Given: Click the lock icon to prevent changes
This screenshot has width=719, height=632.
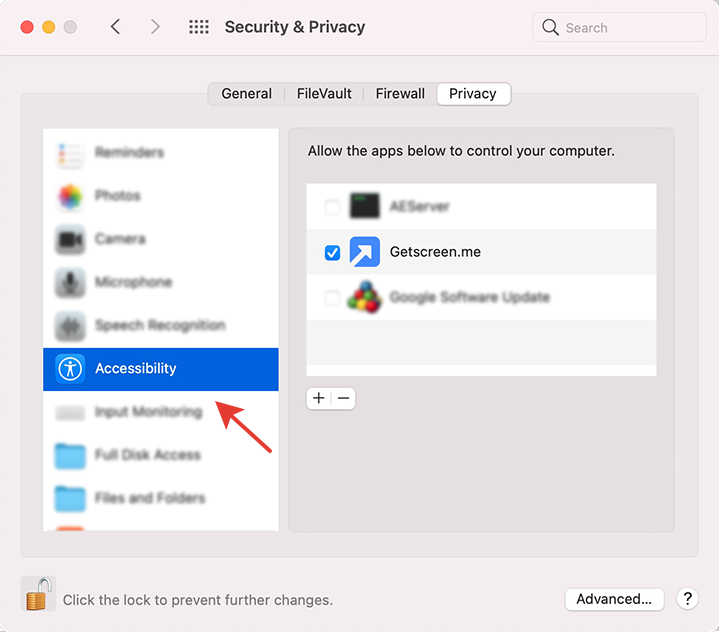Looking at the screenshot, I should [38, 595].
